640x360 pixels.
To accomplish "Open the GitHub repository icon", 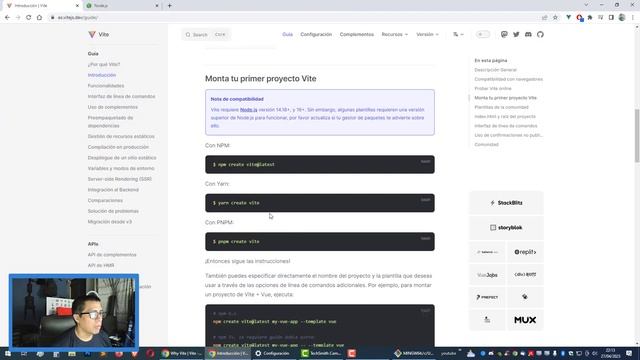I will coord(540,34).
